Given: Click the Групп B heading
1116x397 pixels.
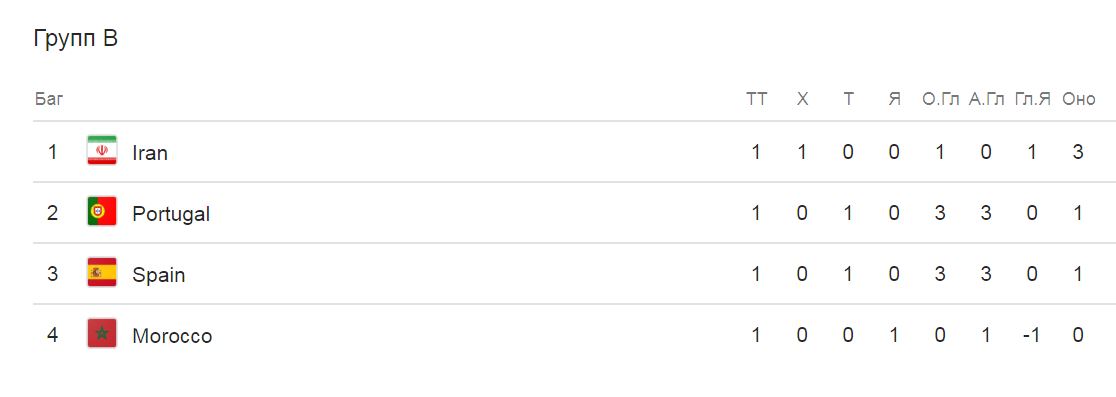Looking at the screenshot, I should click(x=75, y=39).
